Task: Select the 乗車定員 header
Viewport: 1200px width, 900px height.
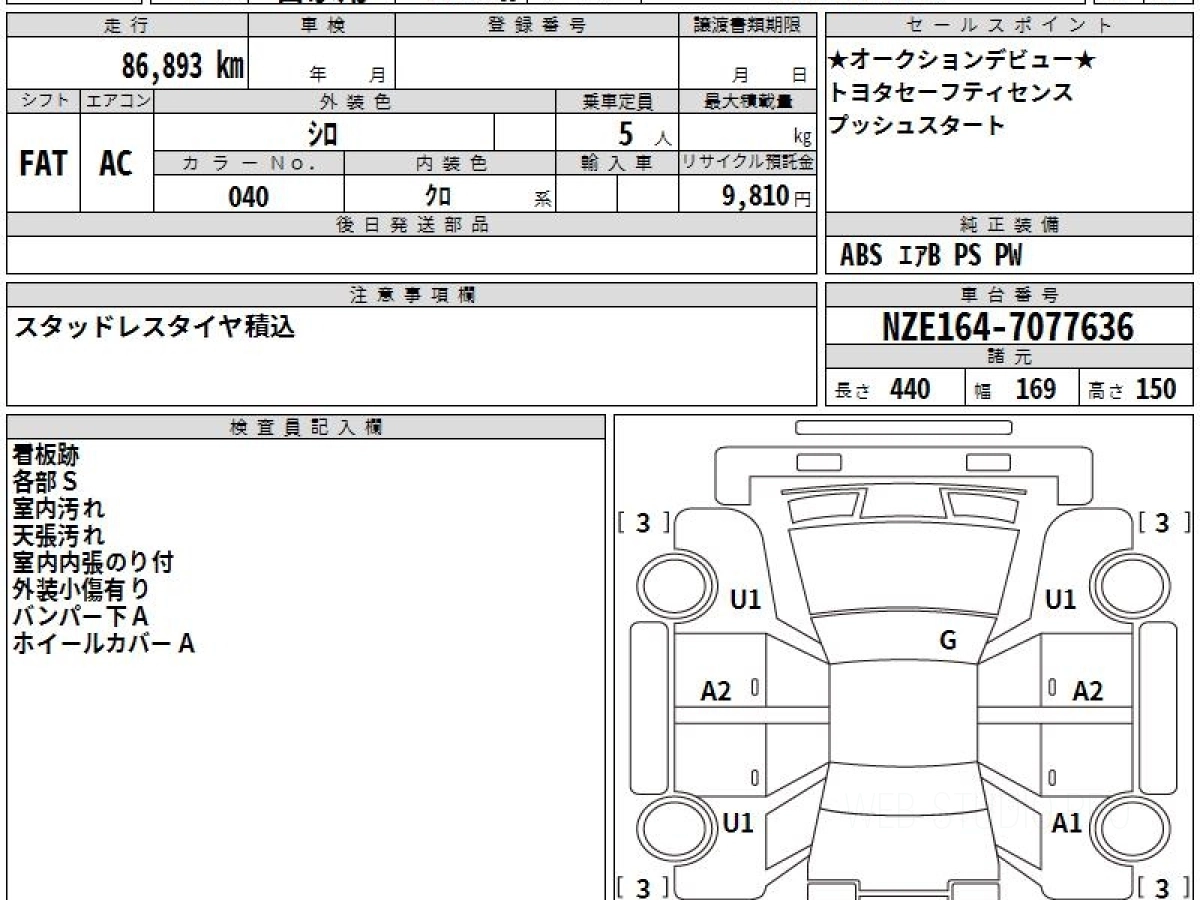Action: [x=617, y=101]
